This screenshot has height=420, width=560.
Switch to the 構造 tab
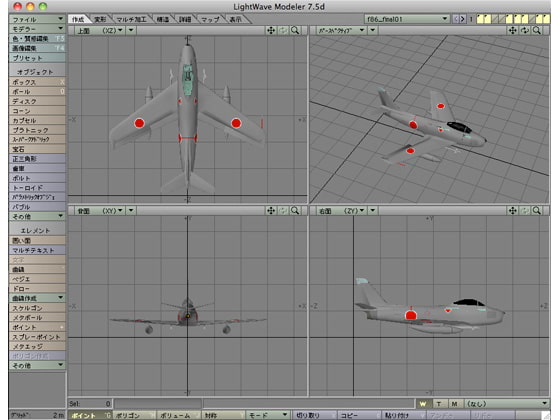coord(162,19)
